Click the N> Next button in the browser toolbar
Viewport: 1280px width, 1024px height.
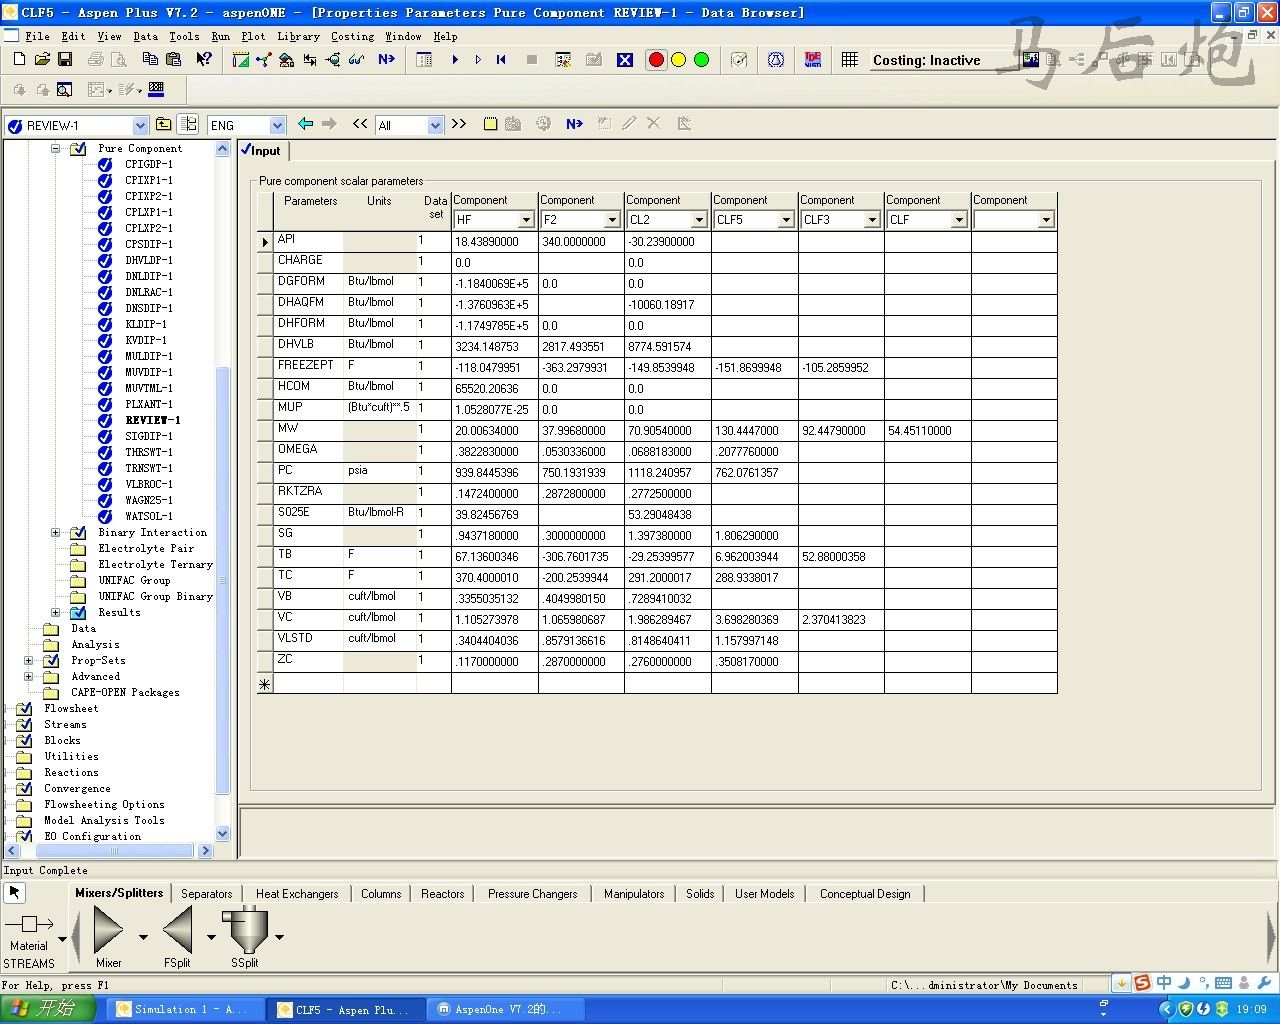click(x=574, y=124)
